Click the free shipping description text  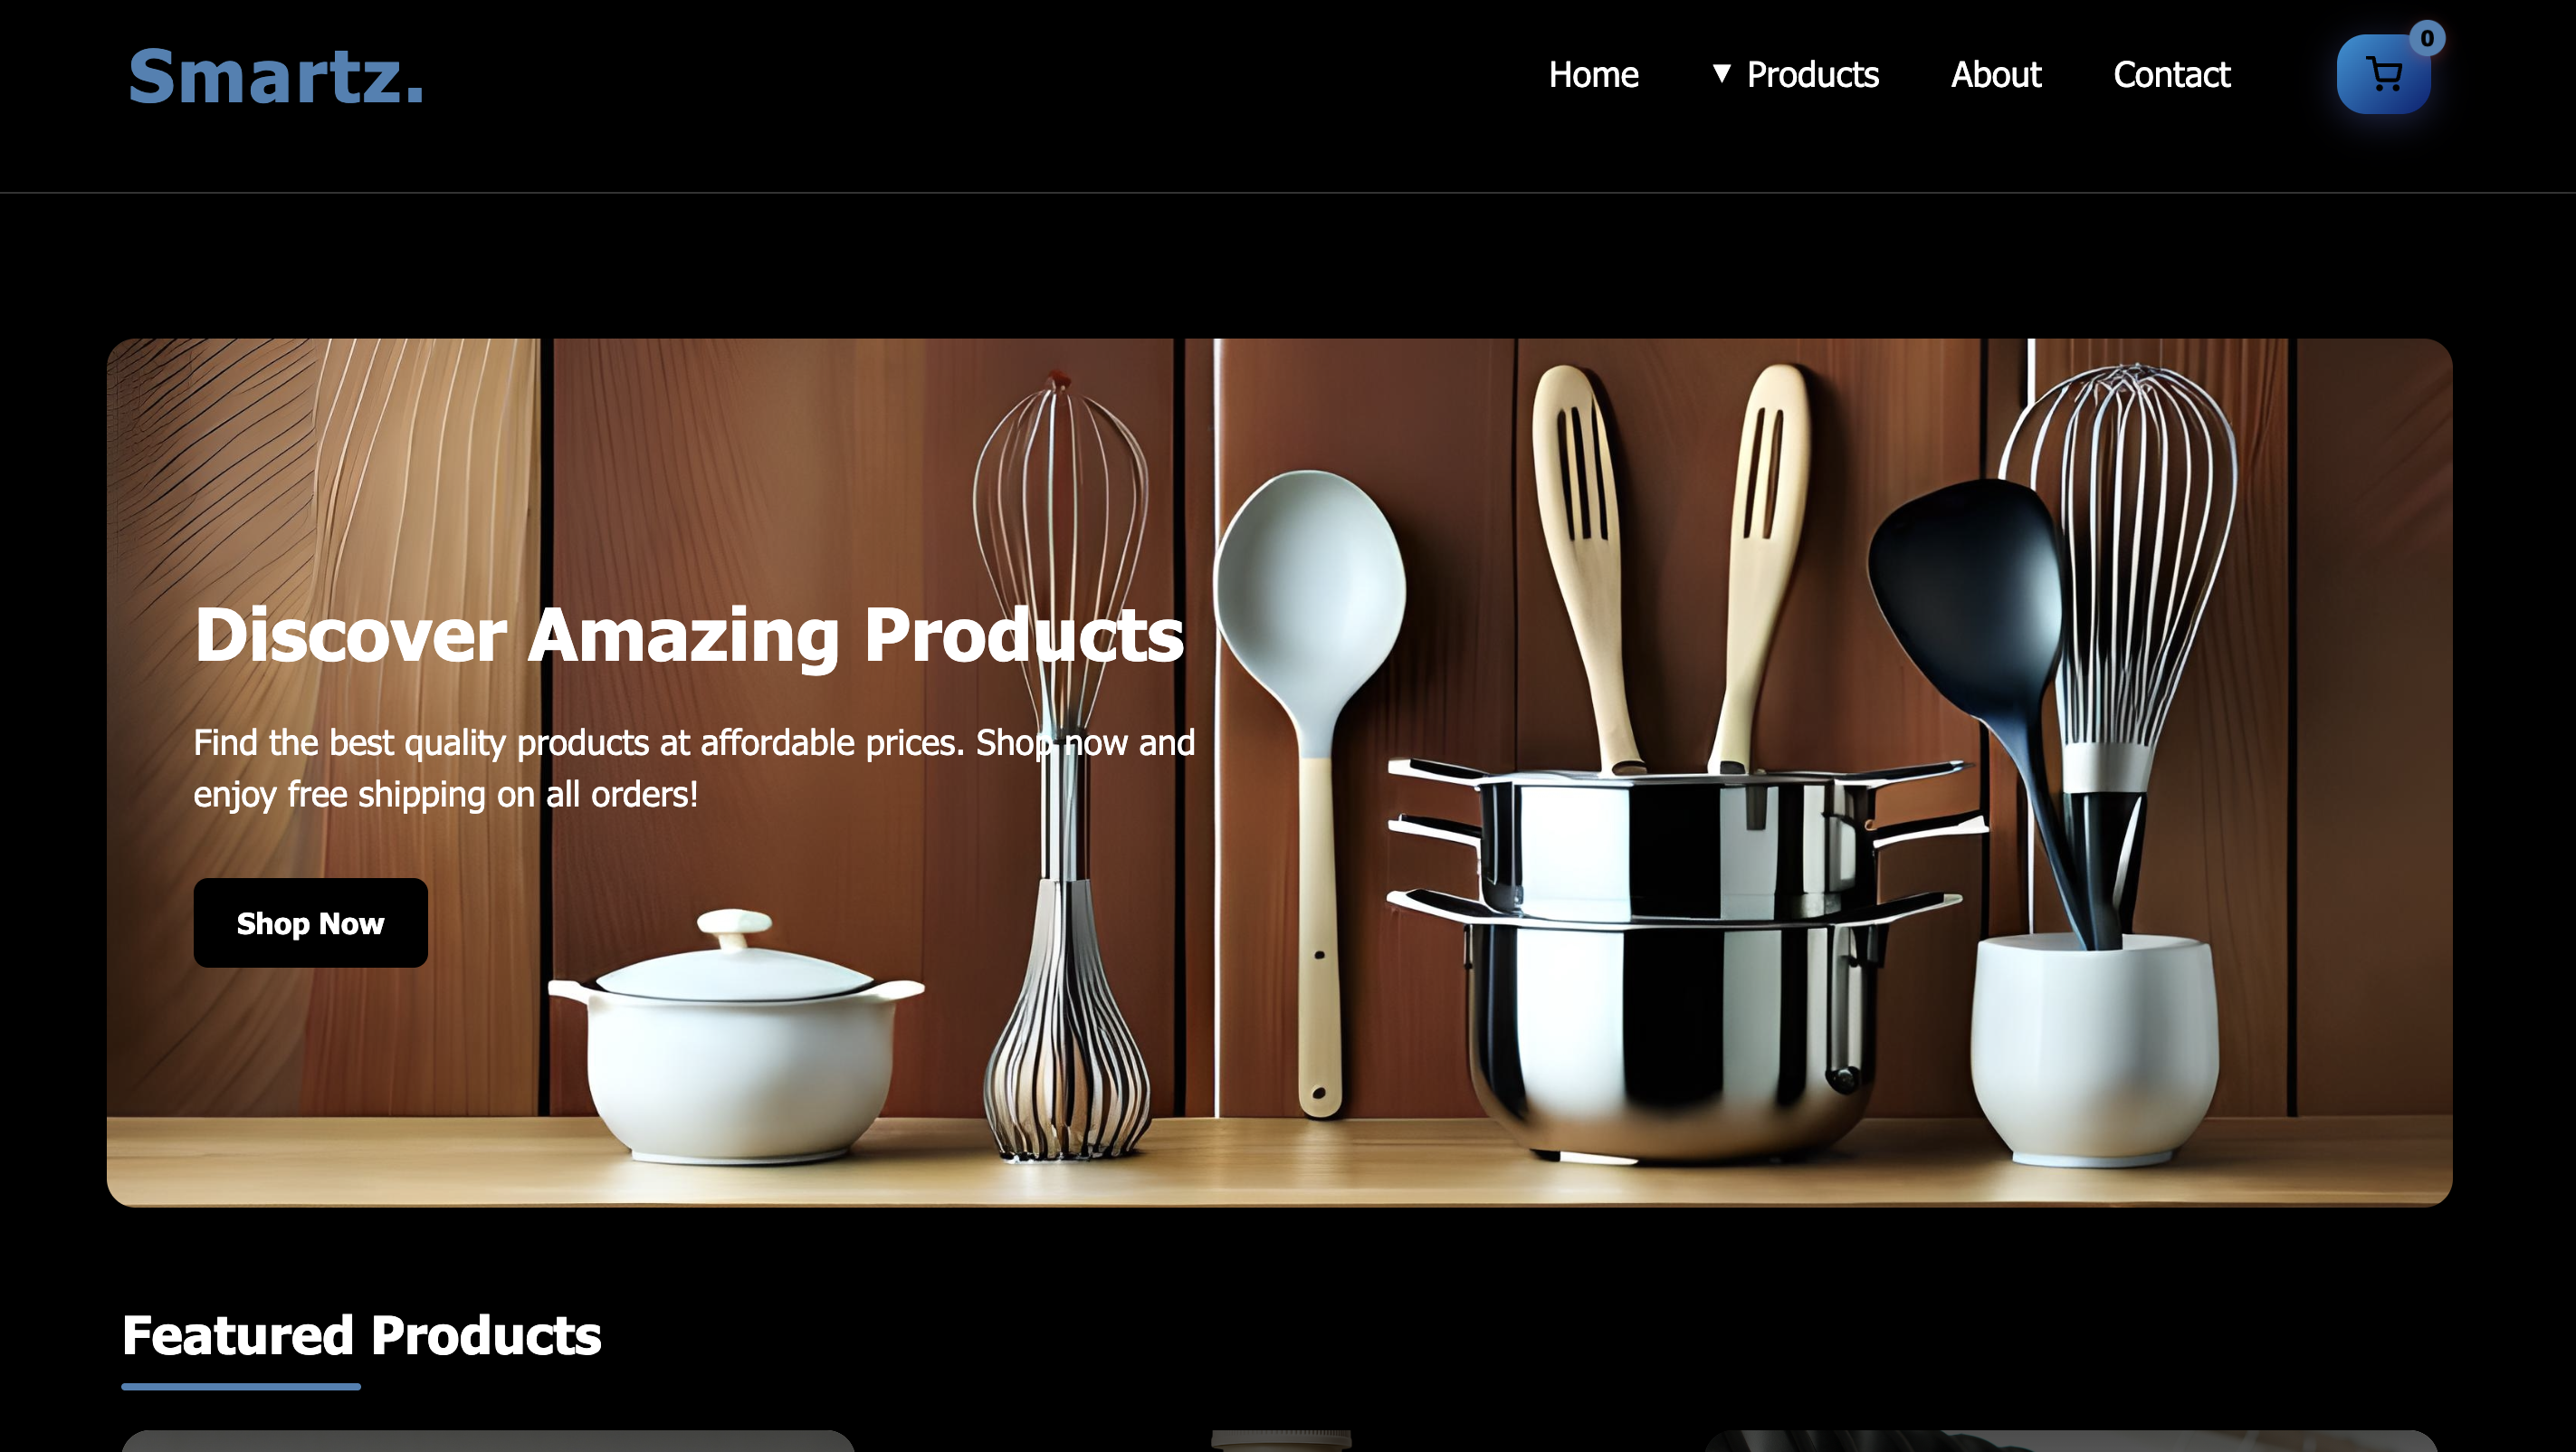click(x=694, y=768)
